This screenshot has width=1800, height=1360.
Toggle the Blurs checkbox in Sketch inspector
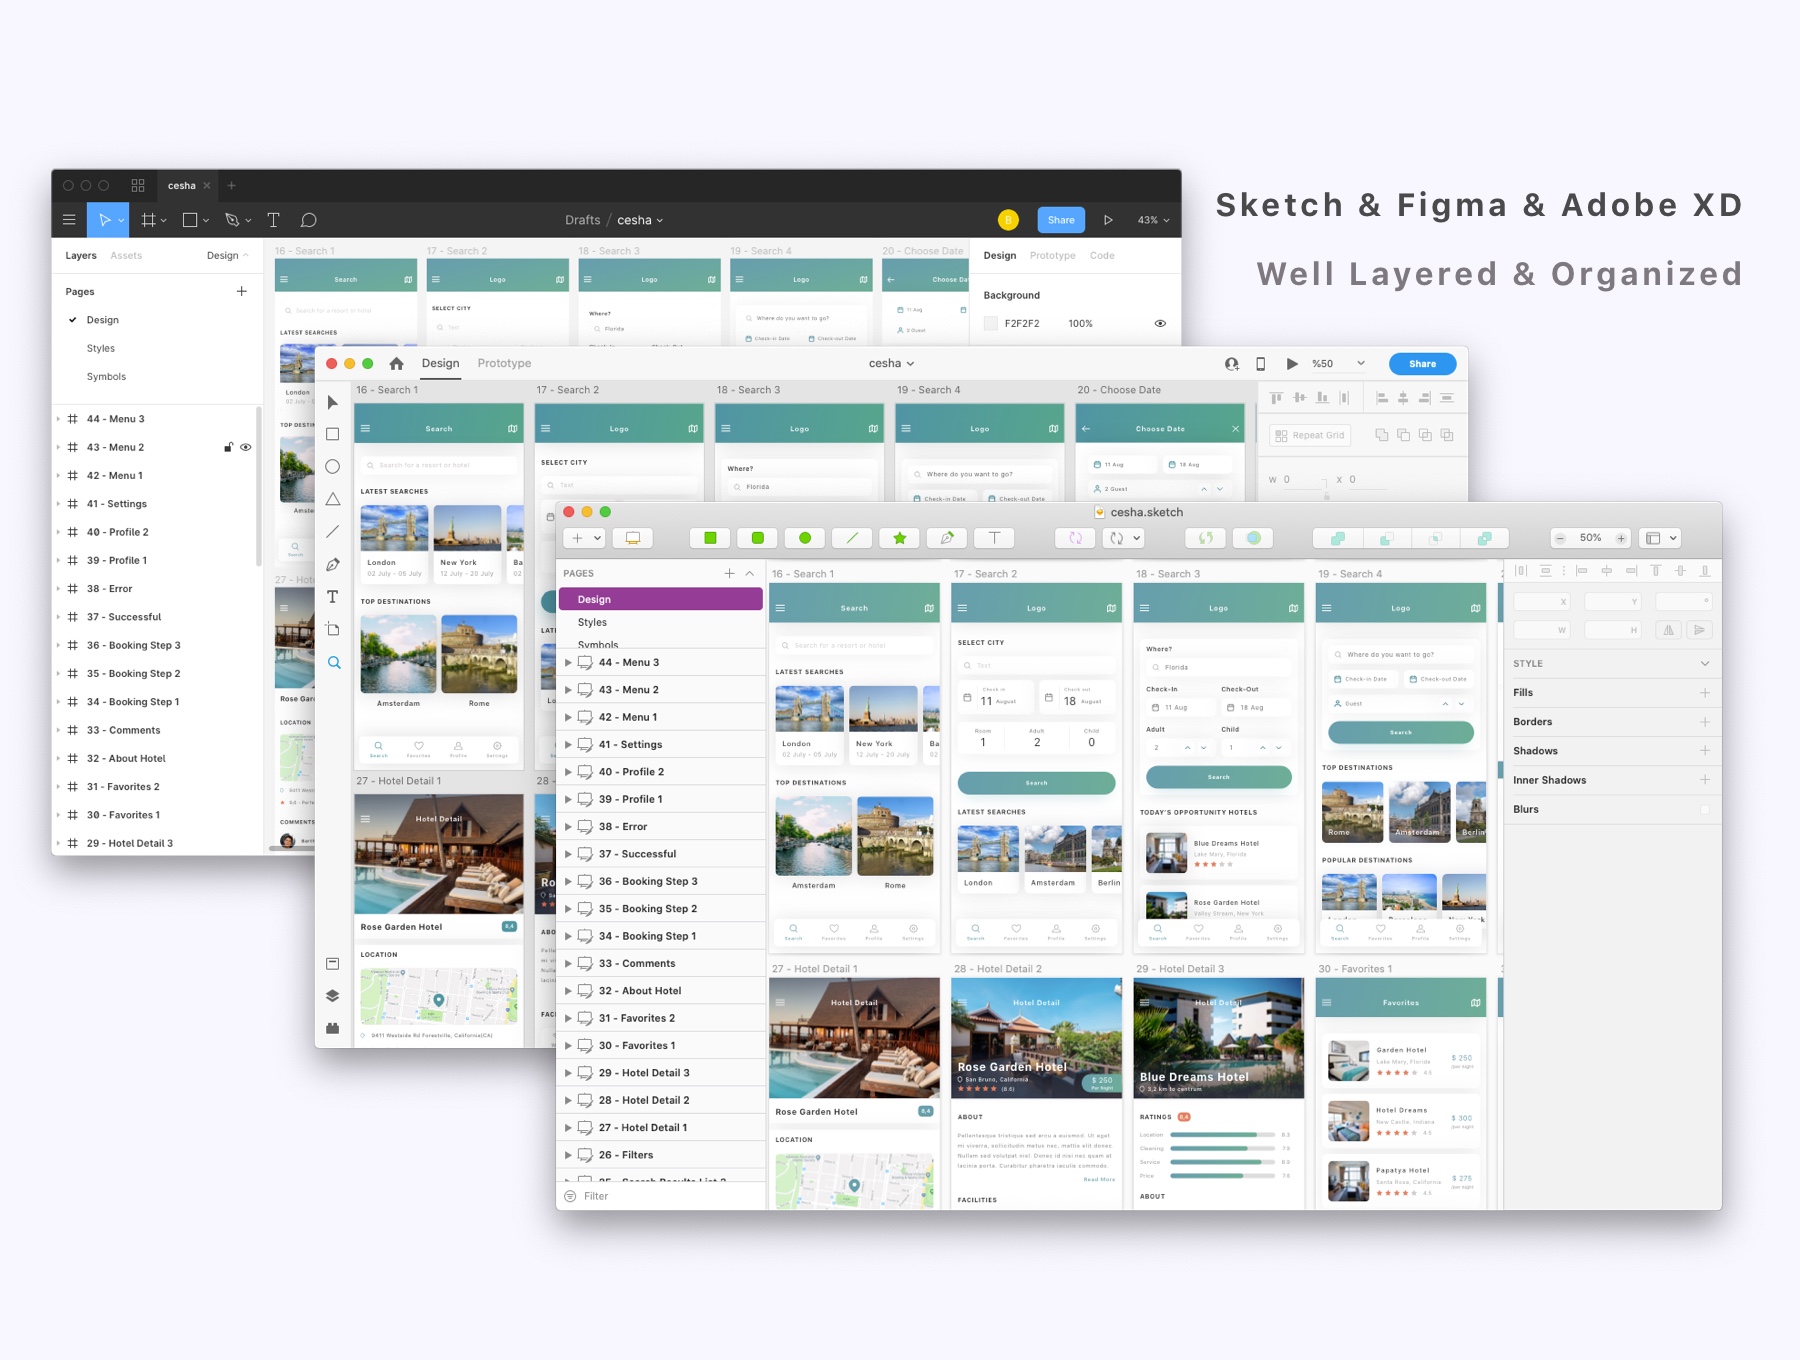[x=1704, y=809]
